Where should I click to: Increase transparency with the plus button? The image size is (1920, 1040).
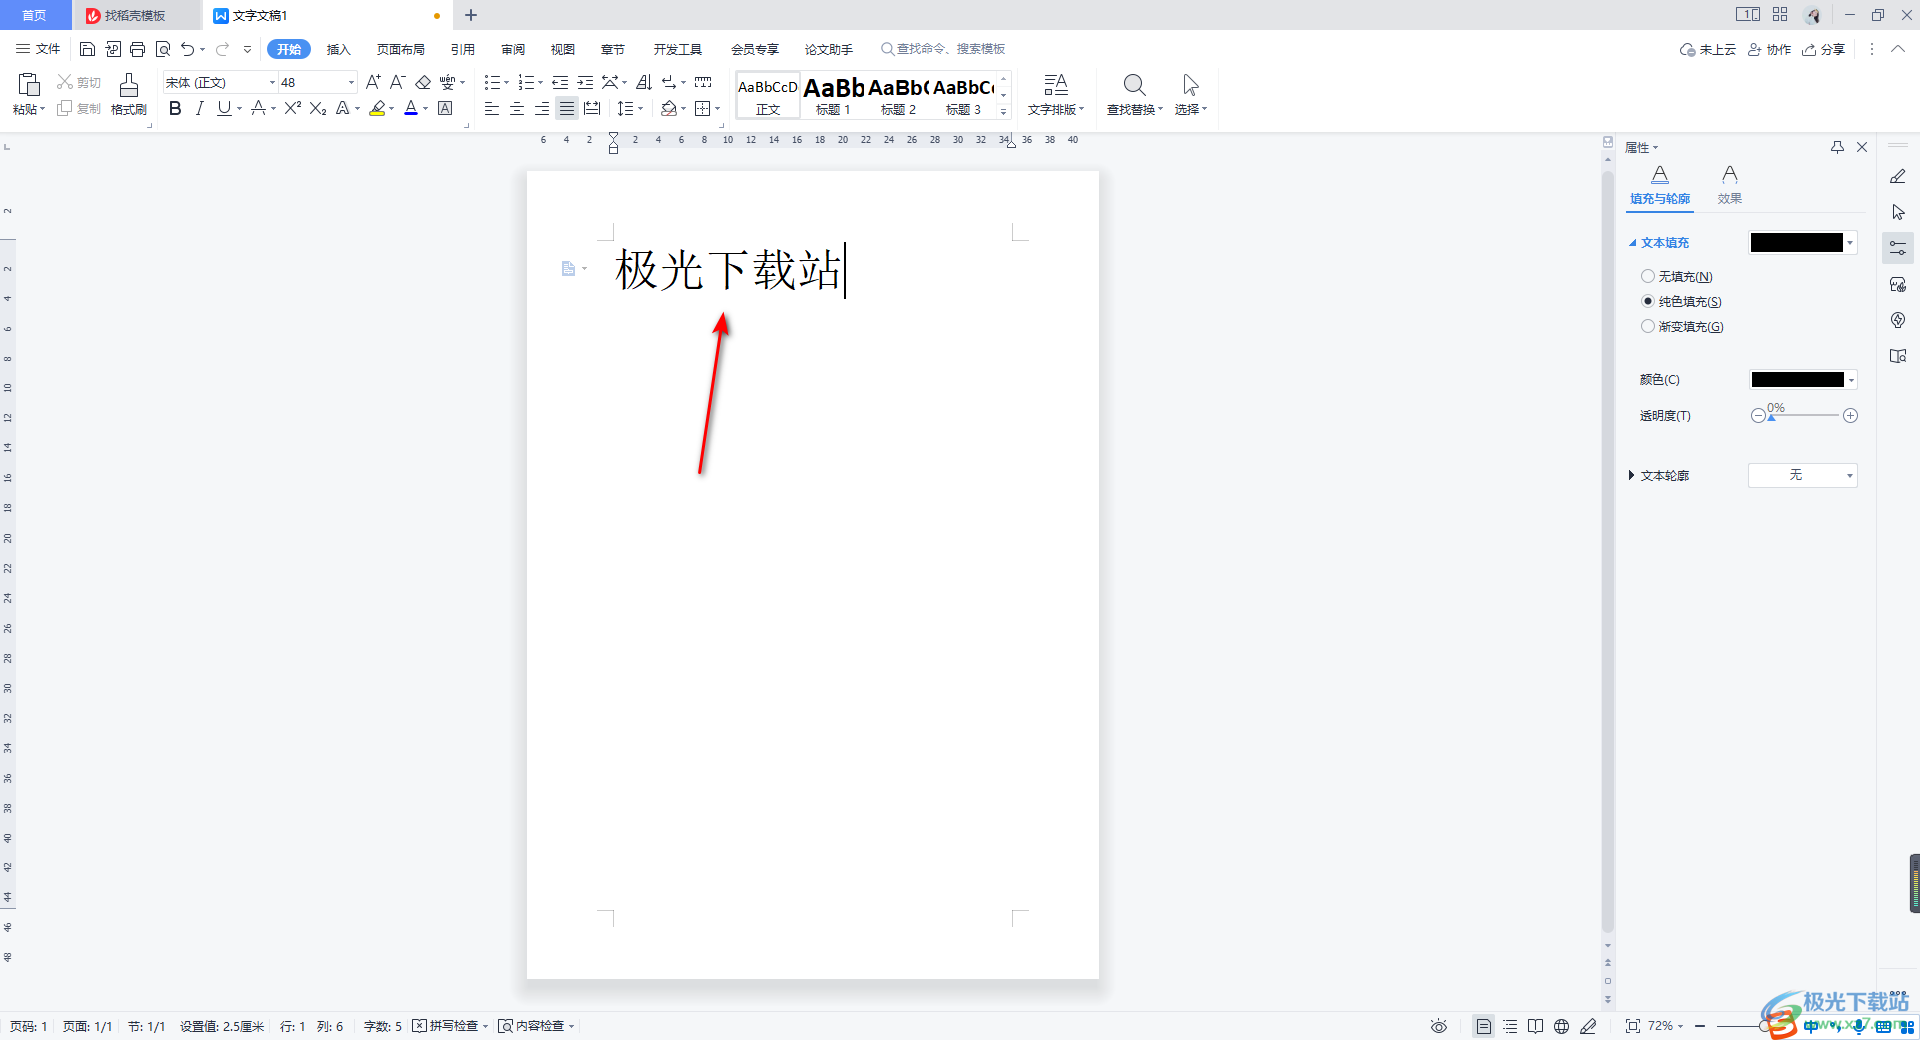tap(1851, 416)
